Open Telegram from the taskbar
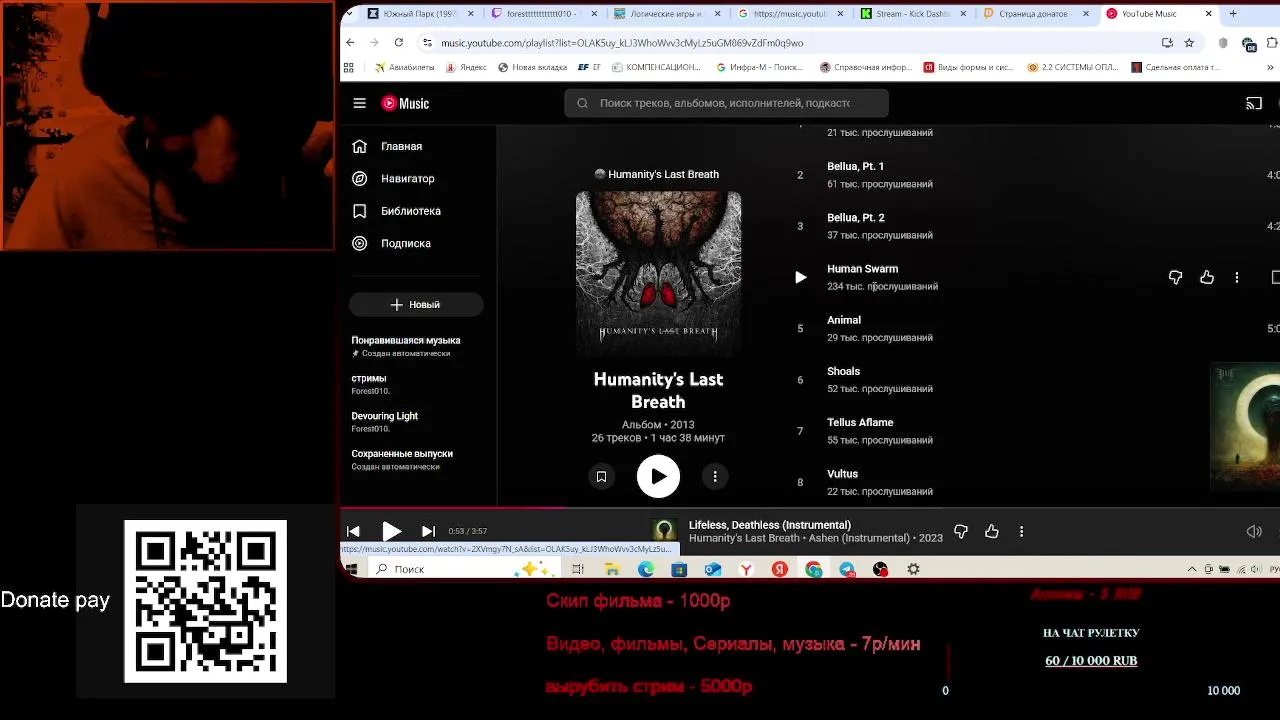The width and height of the screenshot is (1280, 720). pos(847,569)
